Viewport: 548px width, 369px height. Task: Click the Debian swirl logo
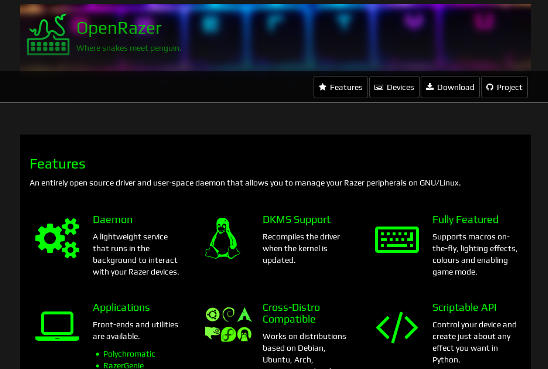229,314
